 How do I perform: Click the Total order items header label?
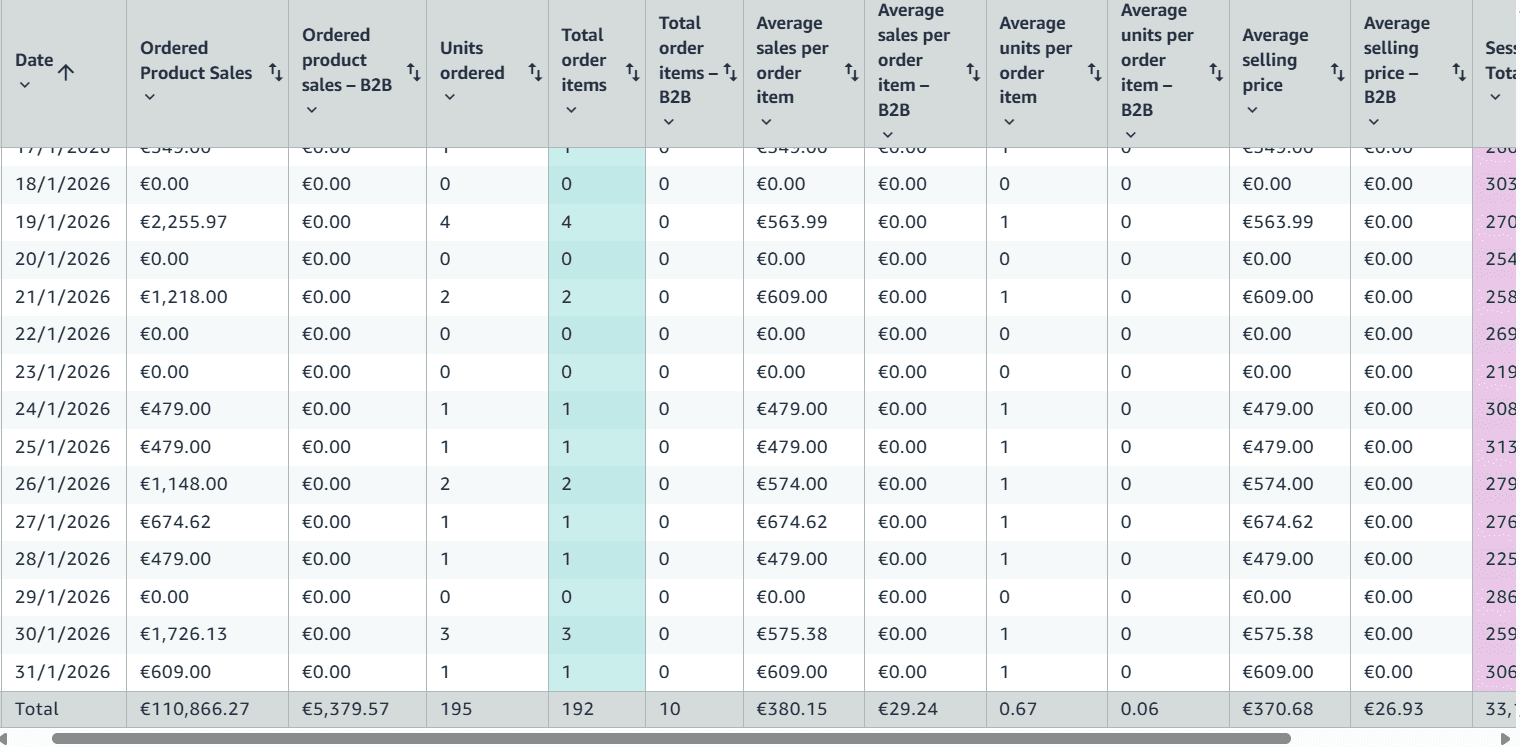[x=584, y=60]
